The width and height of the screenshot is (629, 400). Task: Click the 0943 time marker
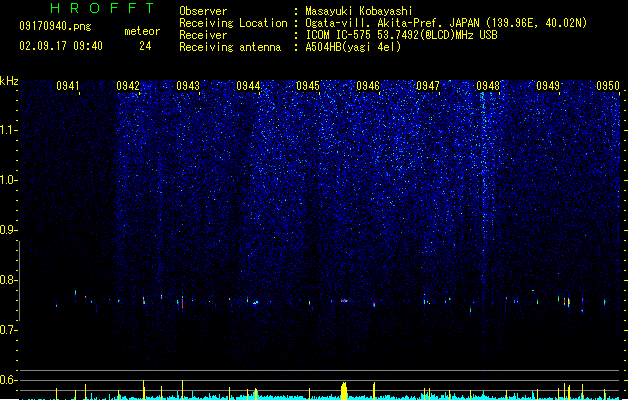188,86
